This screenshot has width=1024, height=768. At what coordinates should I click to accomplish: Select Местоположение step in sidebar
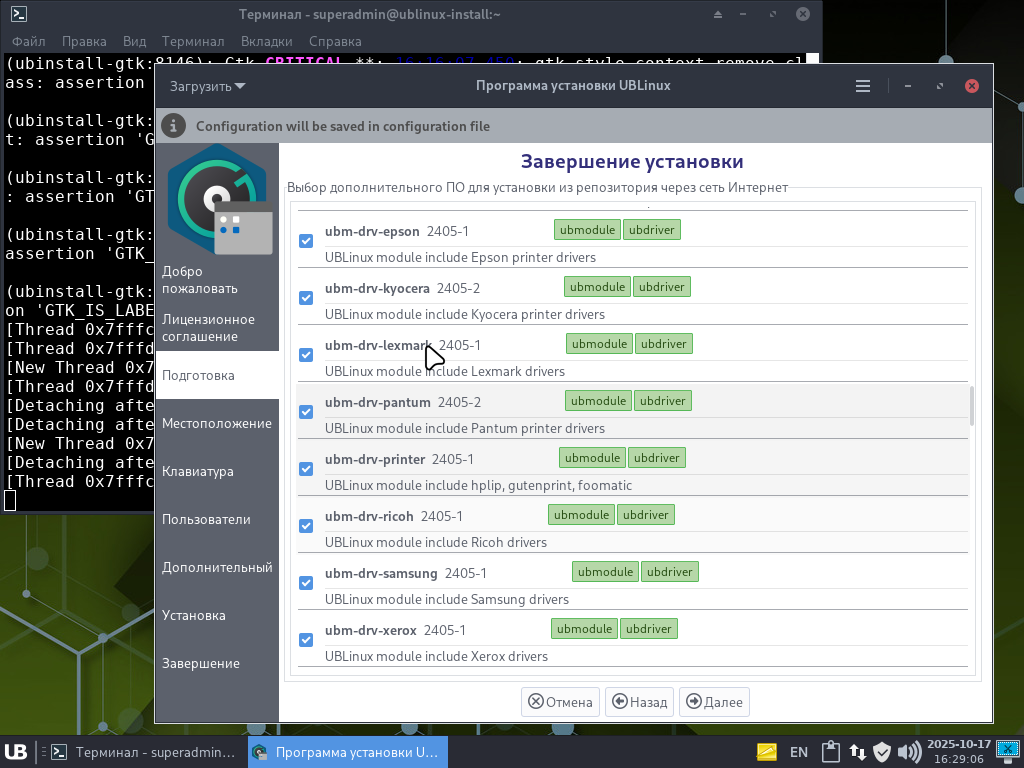click(217, 423)
